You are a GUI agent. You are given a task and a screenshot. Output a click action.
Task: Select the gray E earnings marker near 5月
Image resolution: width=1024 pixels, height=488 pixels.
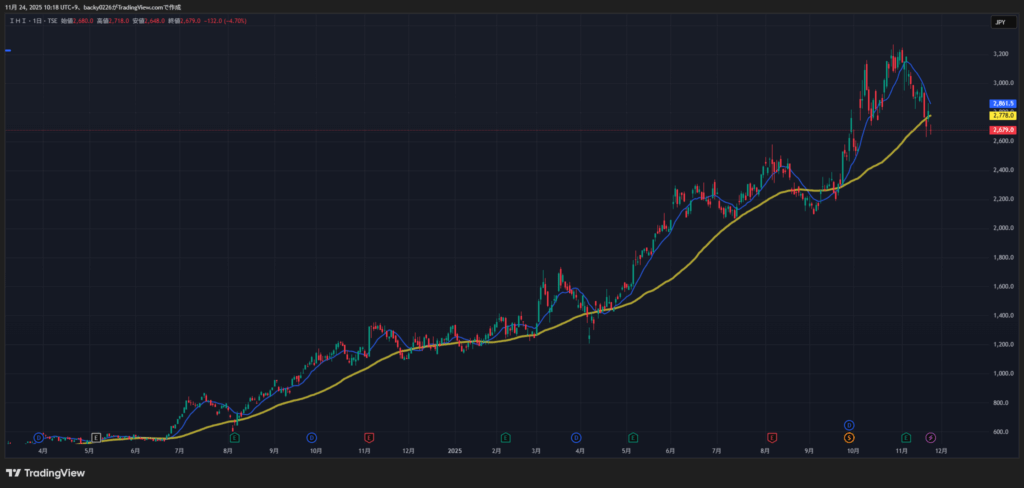coord(96,437)
